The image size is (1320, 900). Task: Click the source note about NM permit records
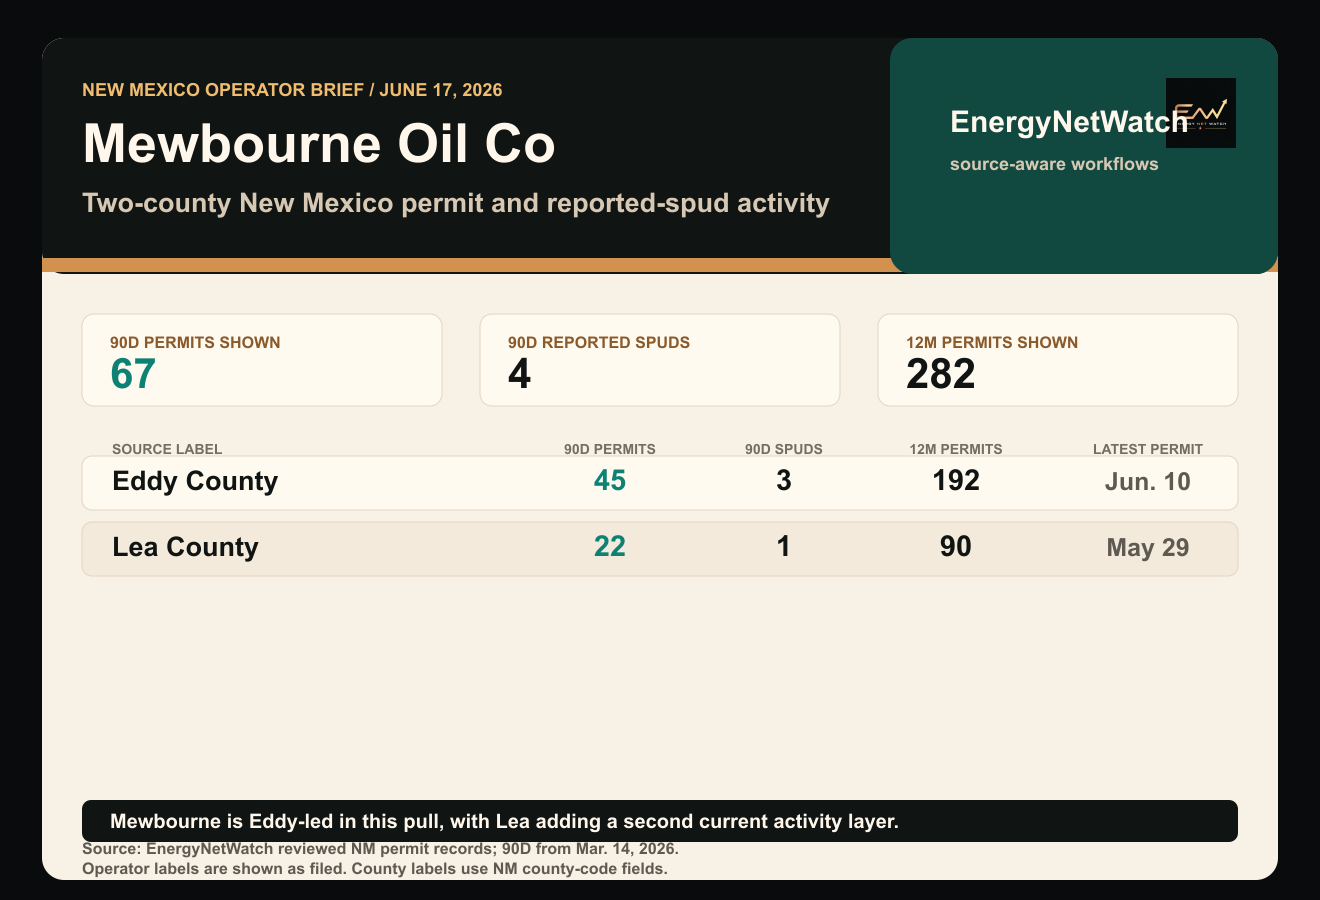click(380, 849)
